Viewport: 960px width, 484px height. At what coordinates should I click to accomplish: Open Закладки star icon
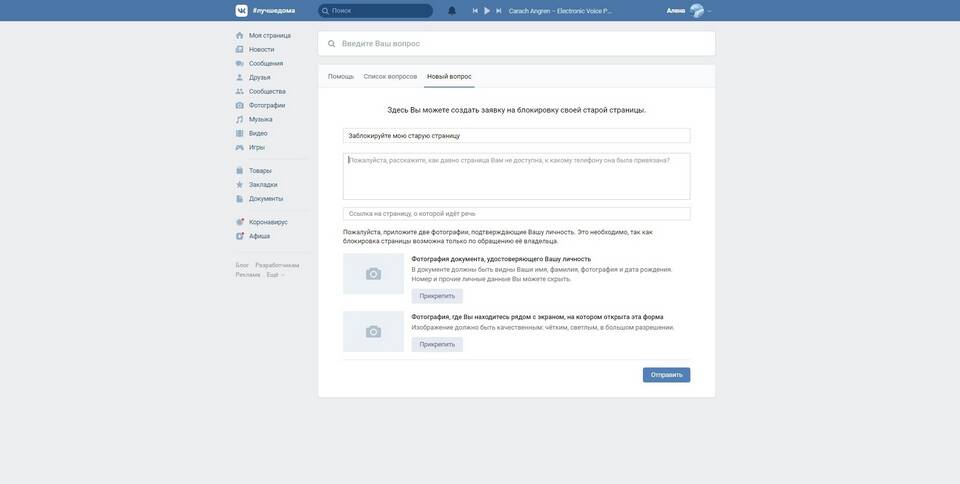239,185
